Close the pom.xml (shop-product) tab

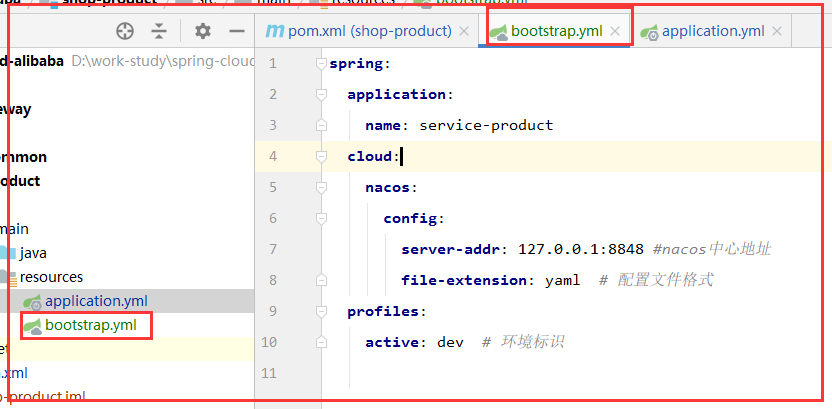point(464,31)
